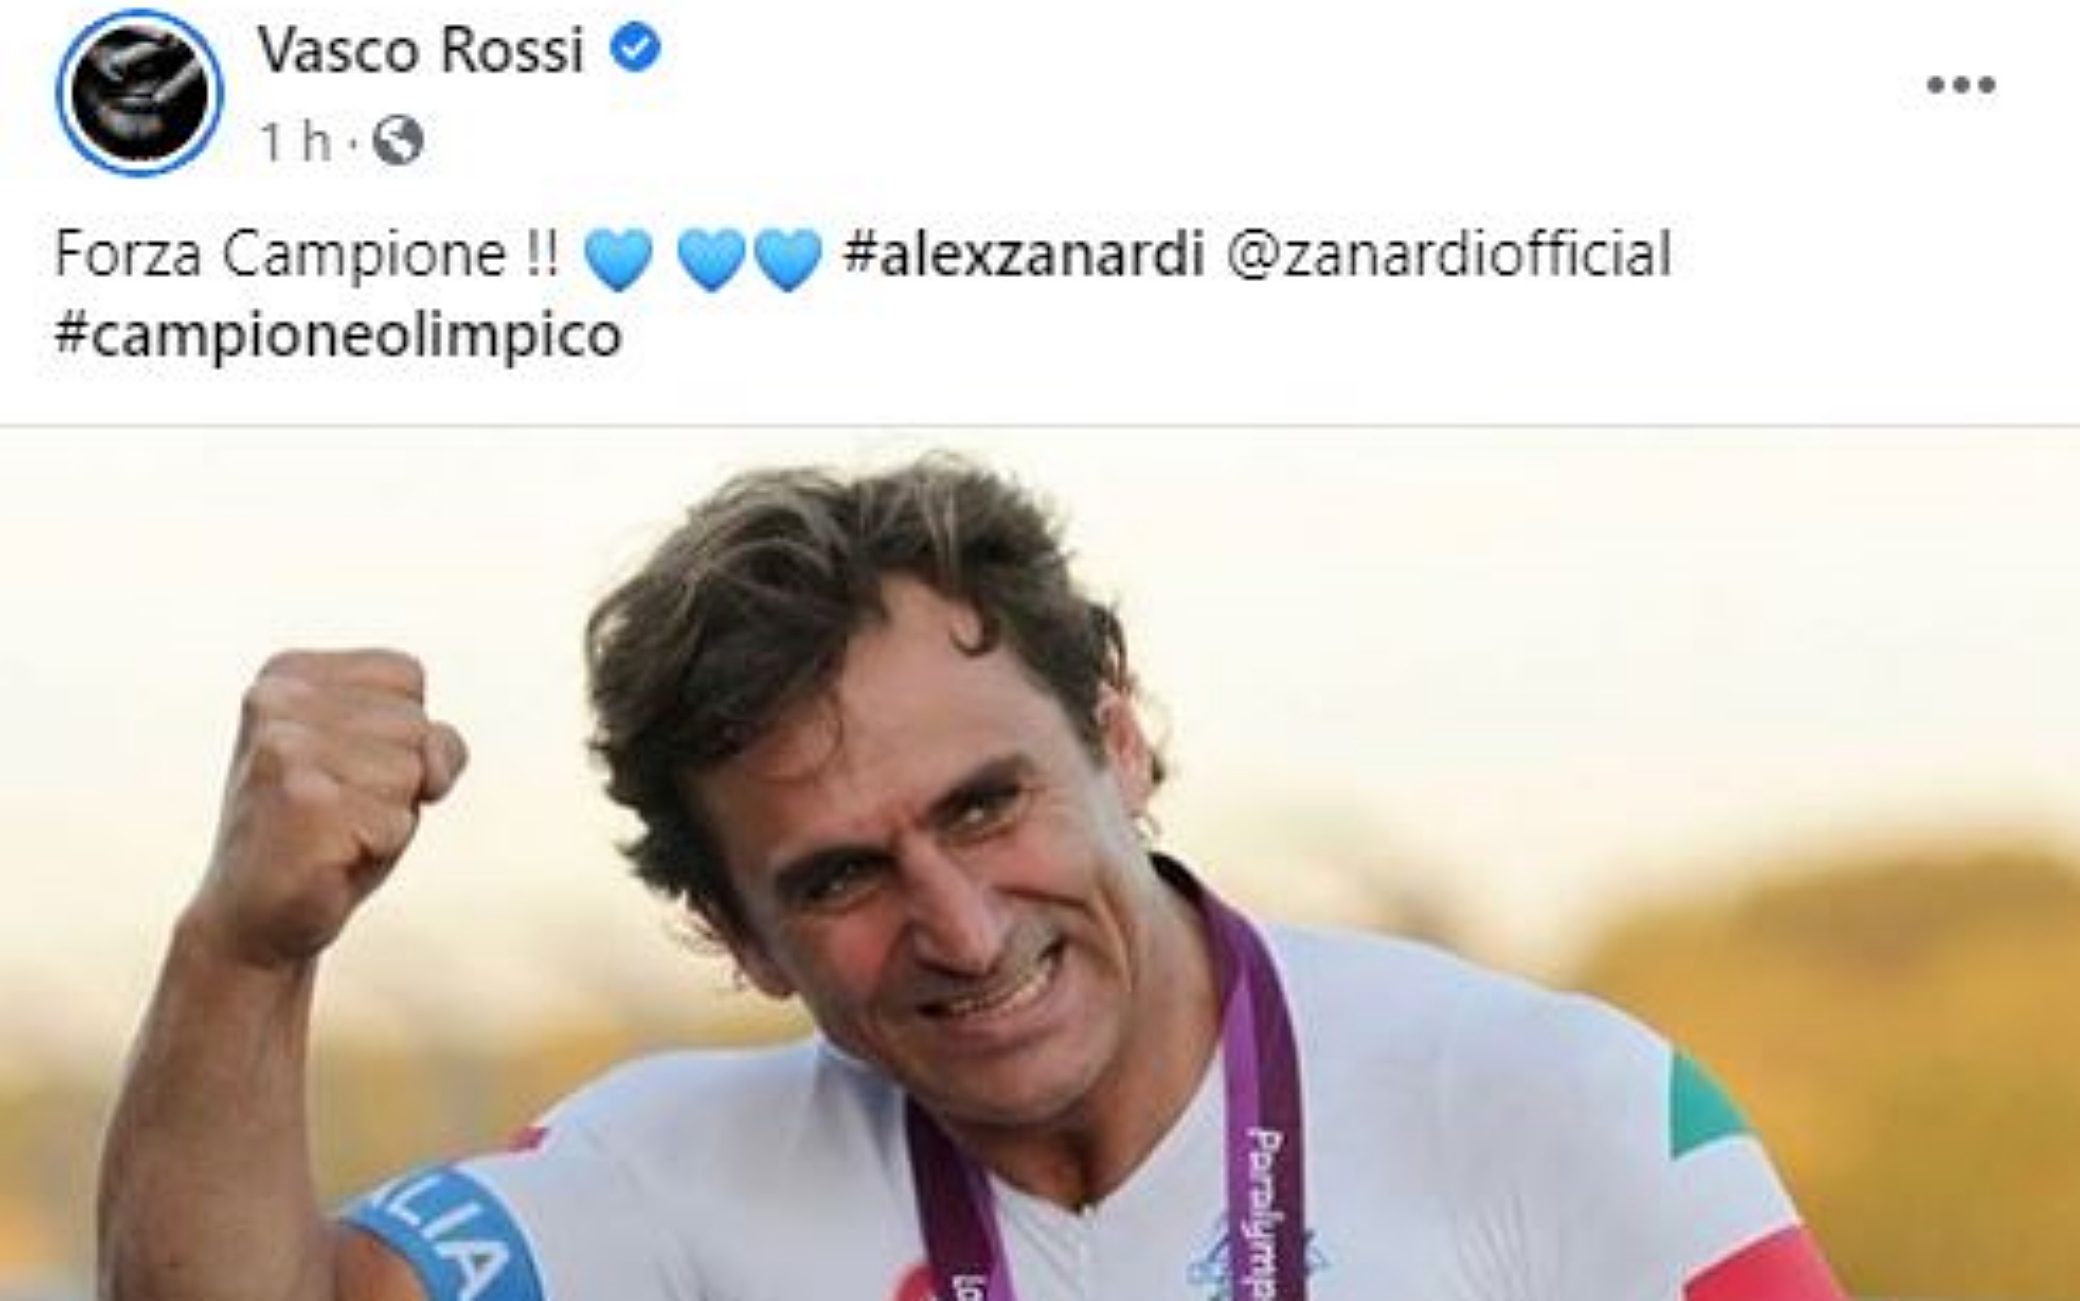This screenshot has width=2080, height=1301.
Task: Click the last blue heart emoji
Action: pyautogui.click(x=787, y=258)
